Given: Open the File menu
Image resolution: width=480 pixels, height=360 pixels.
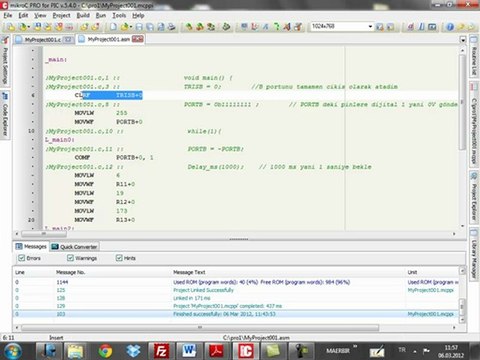Looking at the screenshot, I should click(8, 15).
